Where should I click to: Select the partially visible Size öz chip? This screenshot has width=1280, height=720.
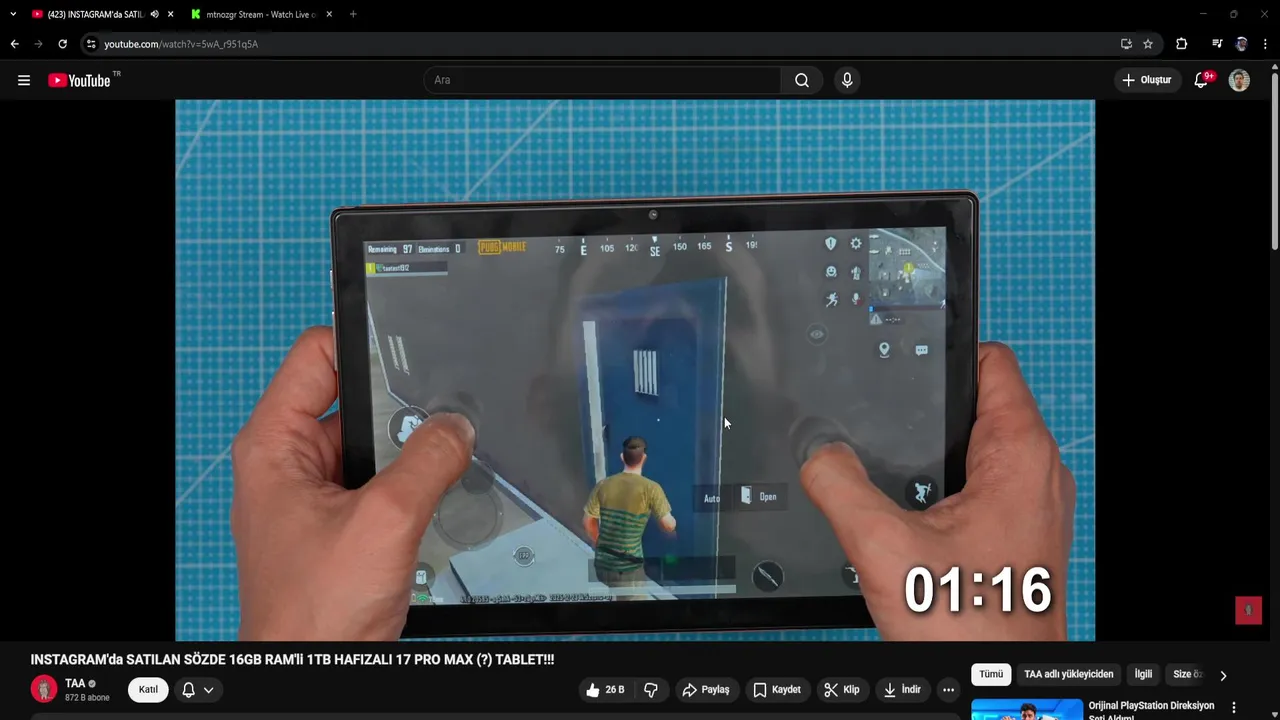pos(1187,675)
